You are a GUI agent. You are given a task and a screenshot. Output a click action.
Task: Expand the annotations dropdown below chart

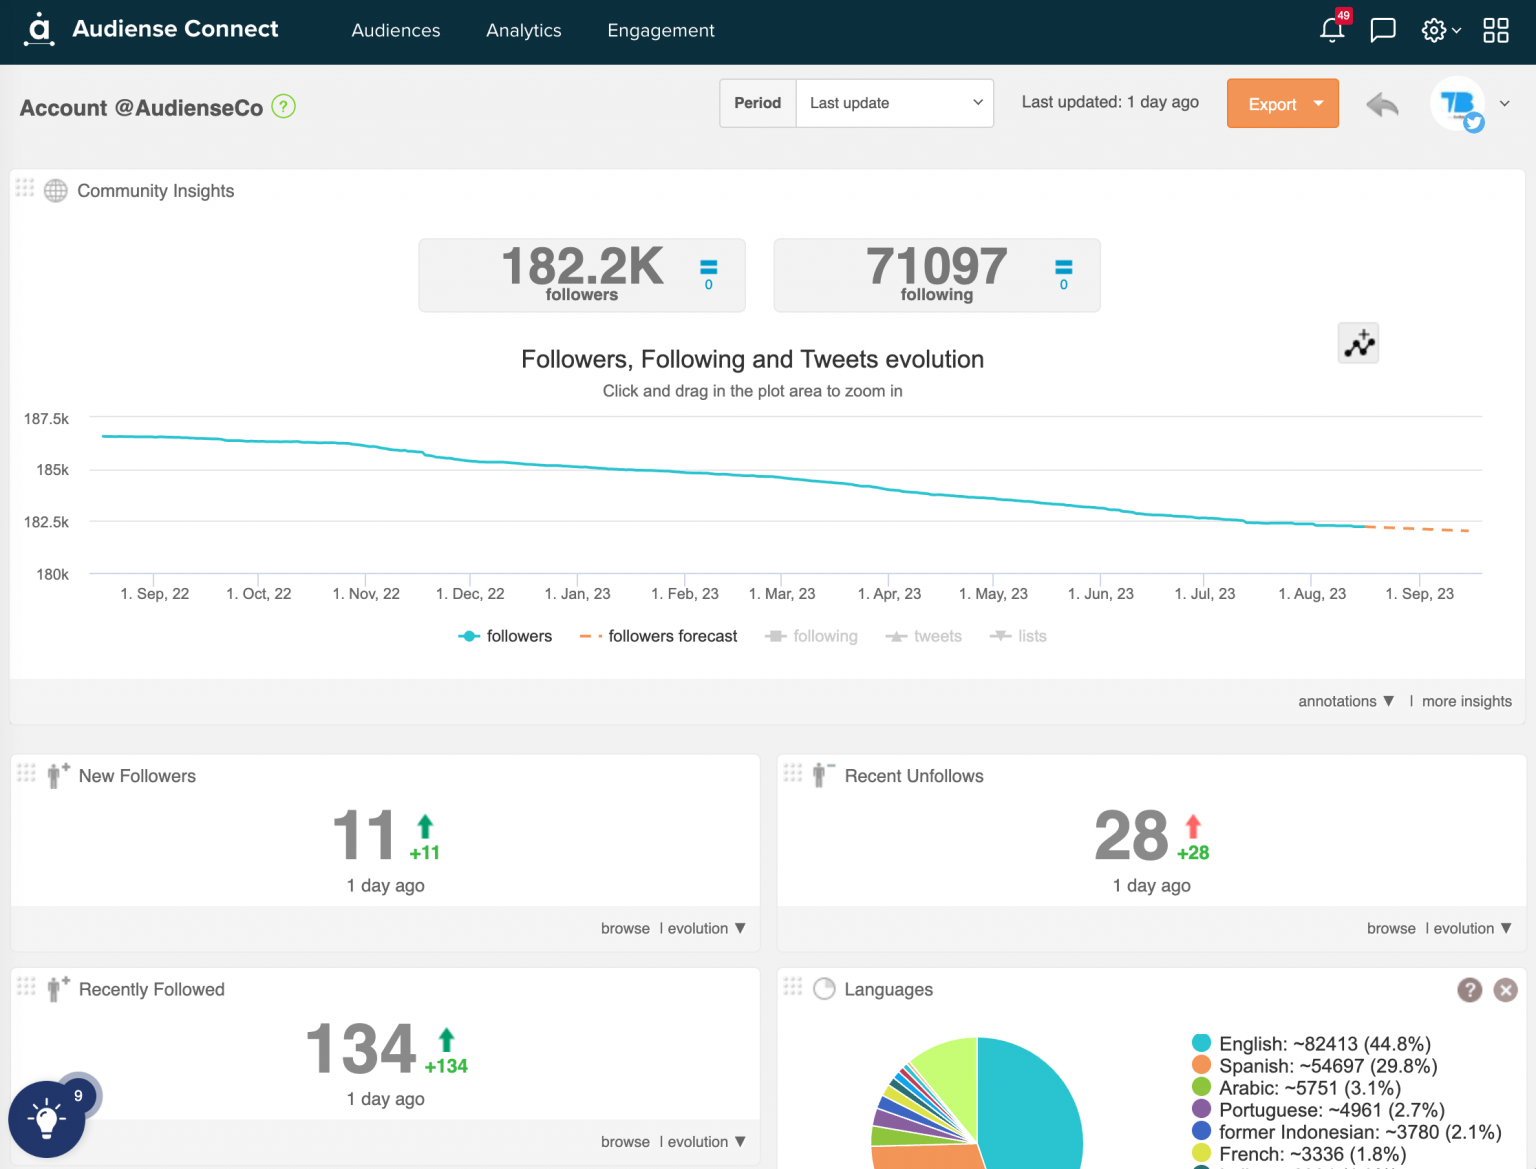tap(1345, 701)
